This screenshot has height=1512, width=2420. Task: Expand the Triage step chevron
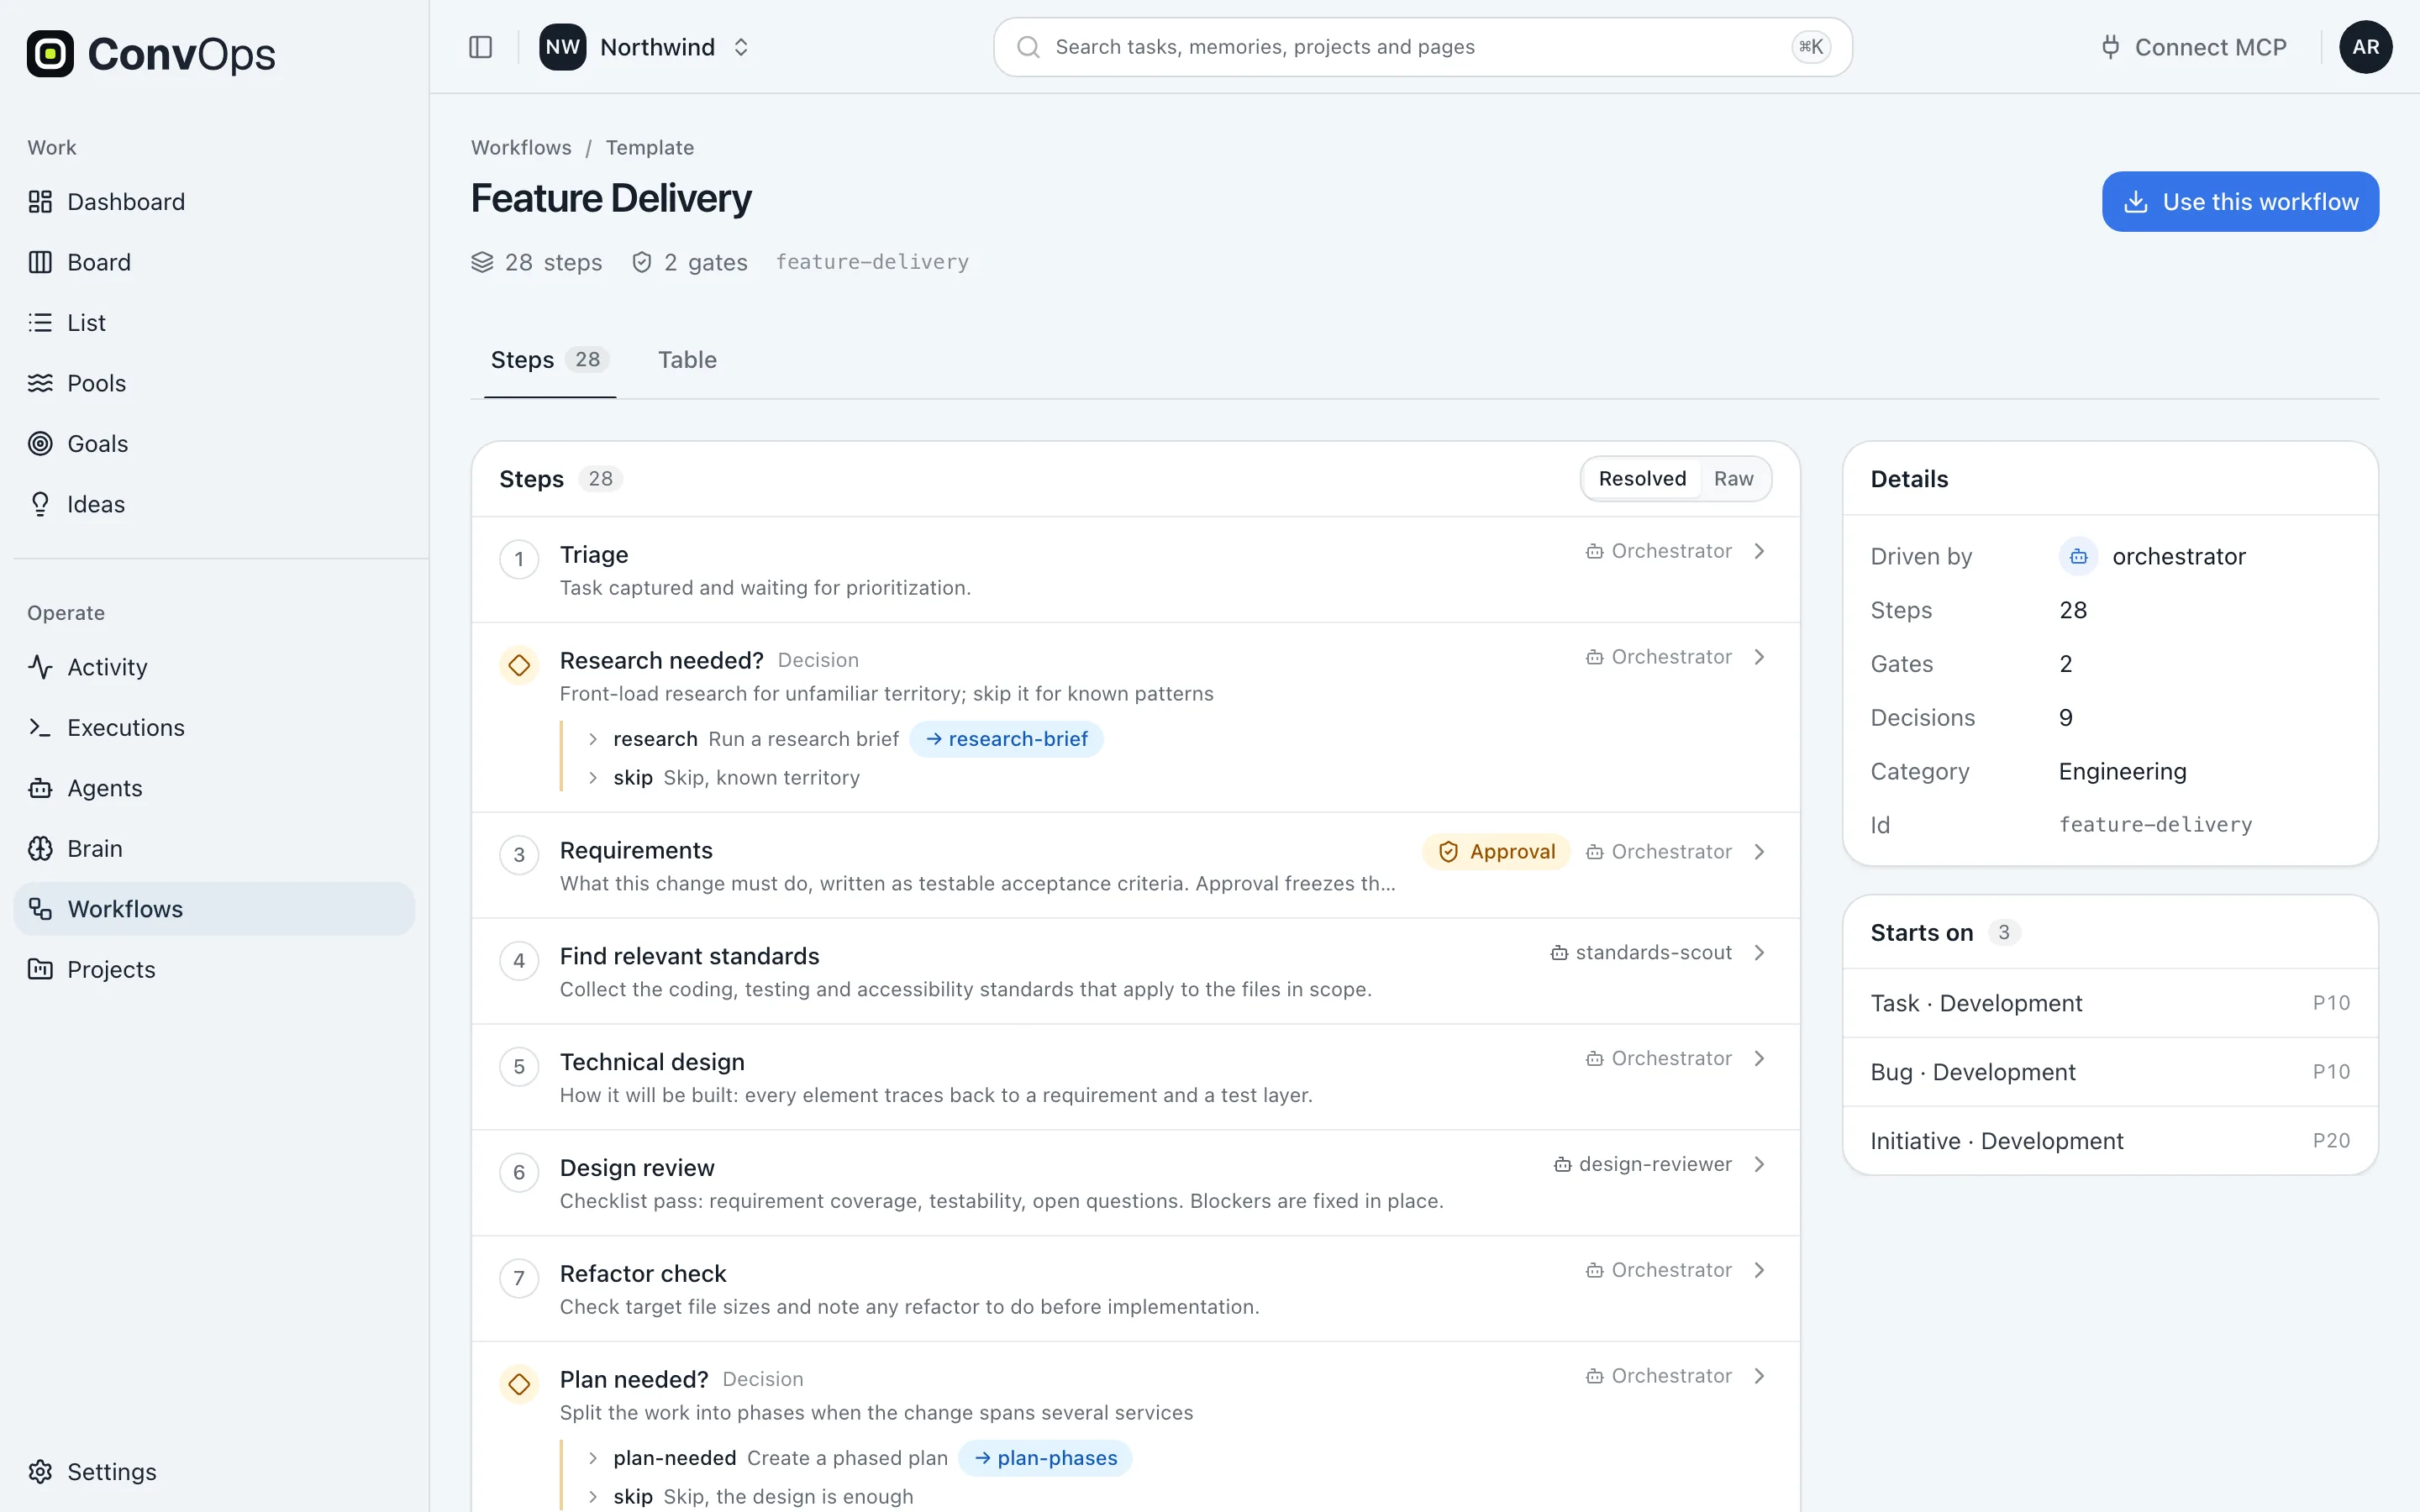click(x=1759, y=551)
